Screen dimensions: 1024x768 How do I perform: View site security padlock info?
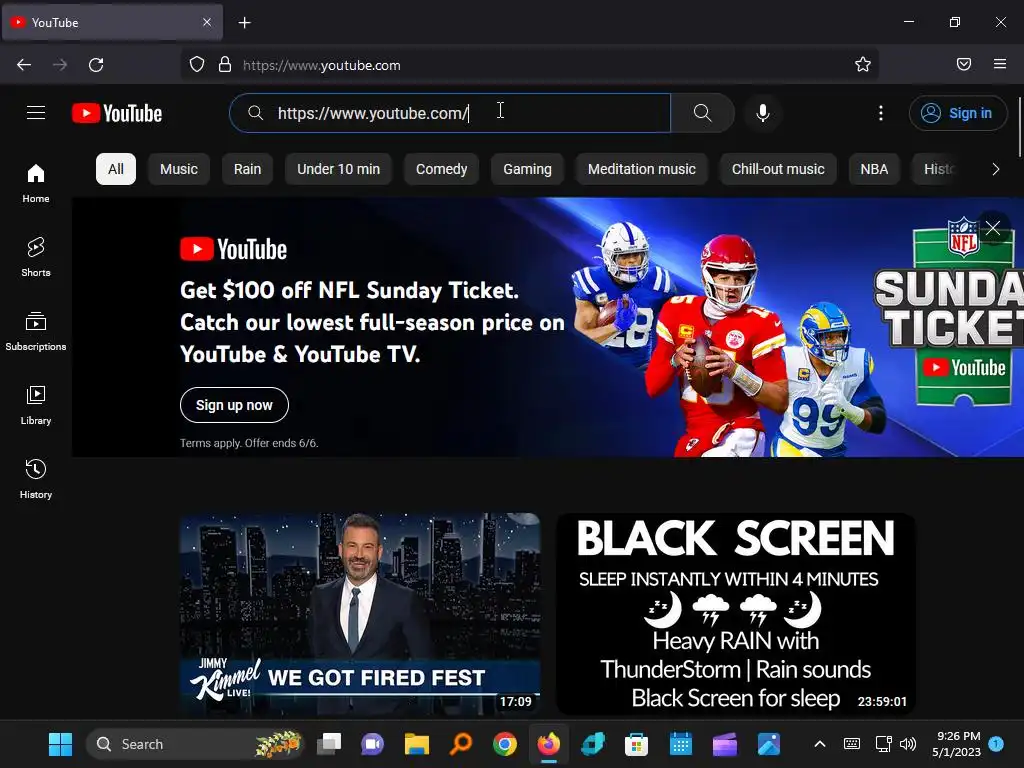(x=225, y=65)
